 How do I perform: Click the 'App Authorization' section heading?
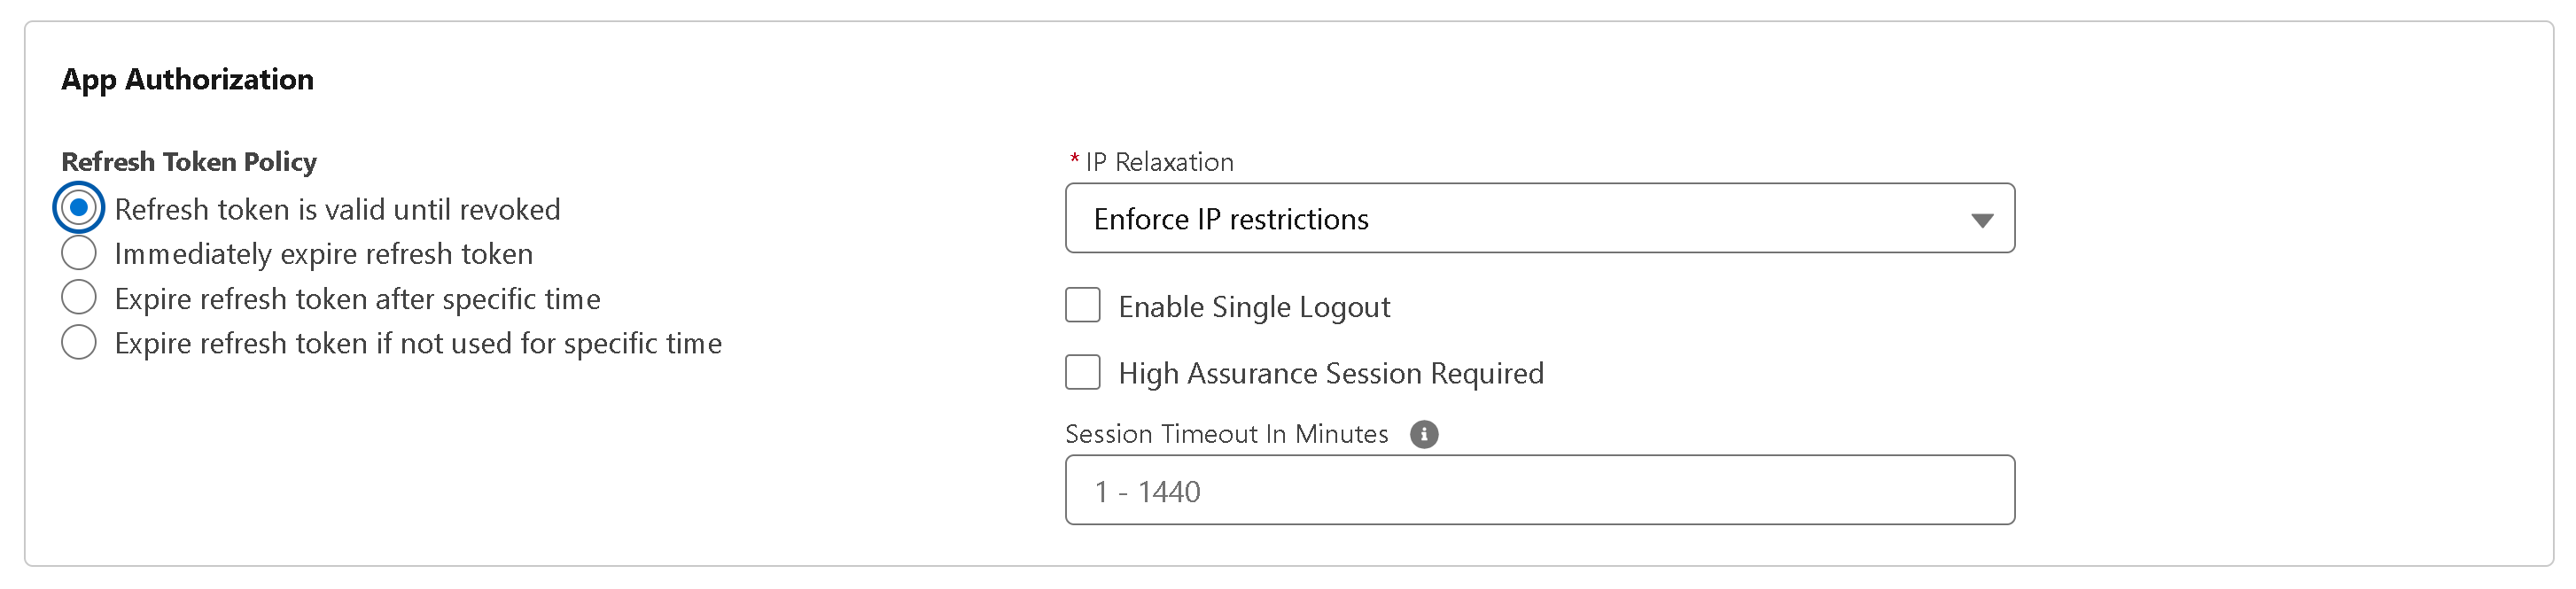click(x=187, y=79)
